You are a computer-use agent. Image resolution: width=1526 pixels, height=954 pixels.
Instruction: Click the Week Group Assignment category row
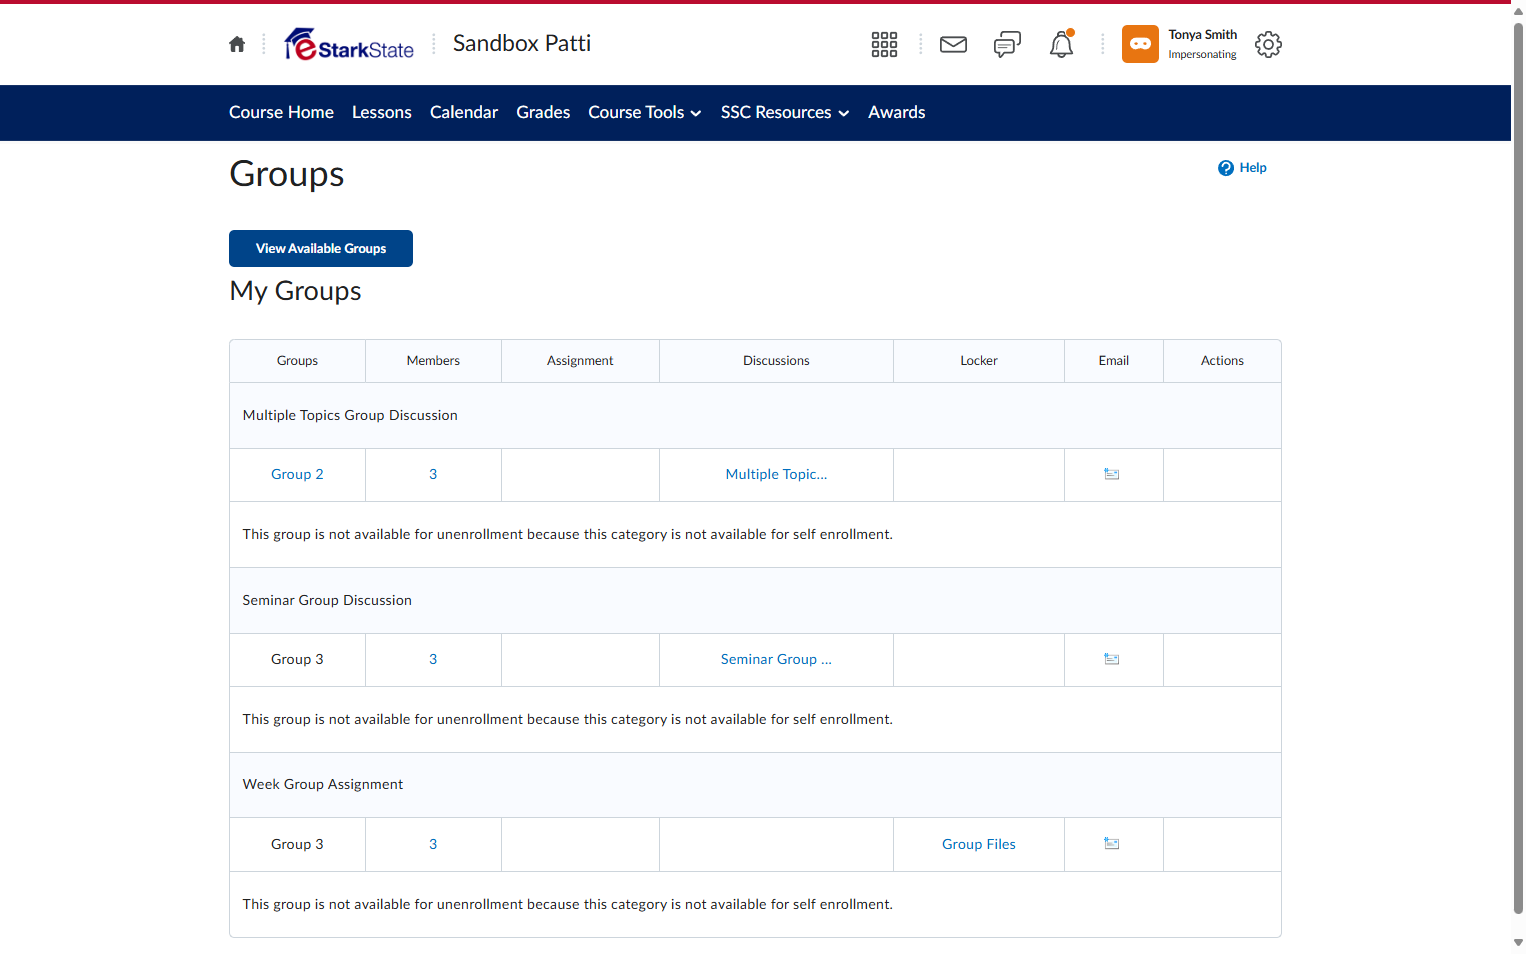coord(755,785)
